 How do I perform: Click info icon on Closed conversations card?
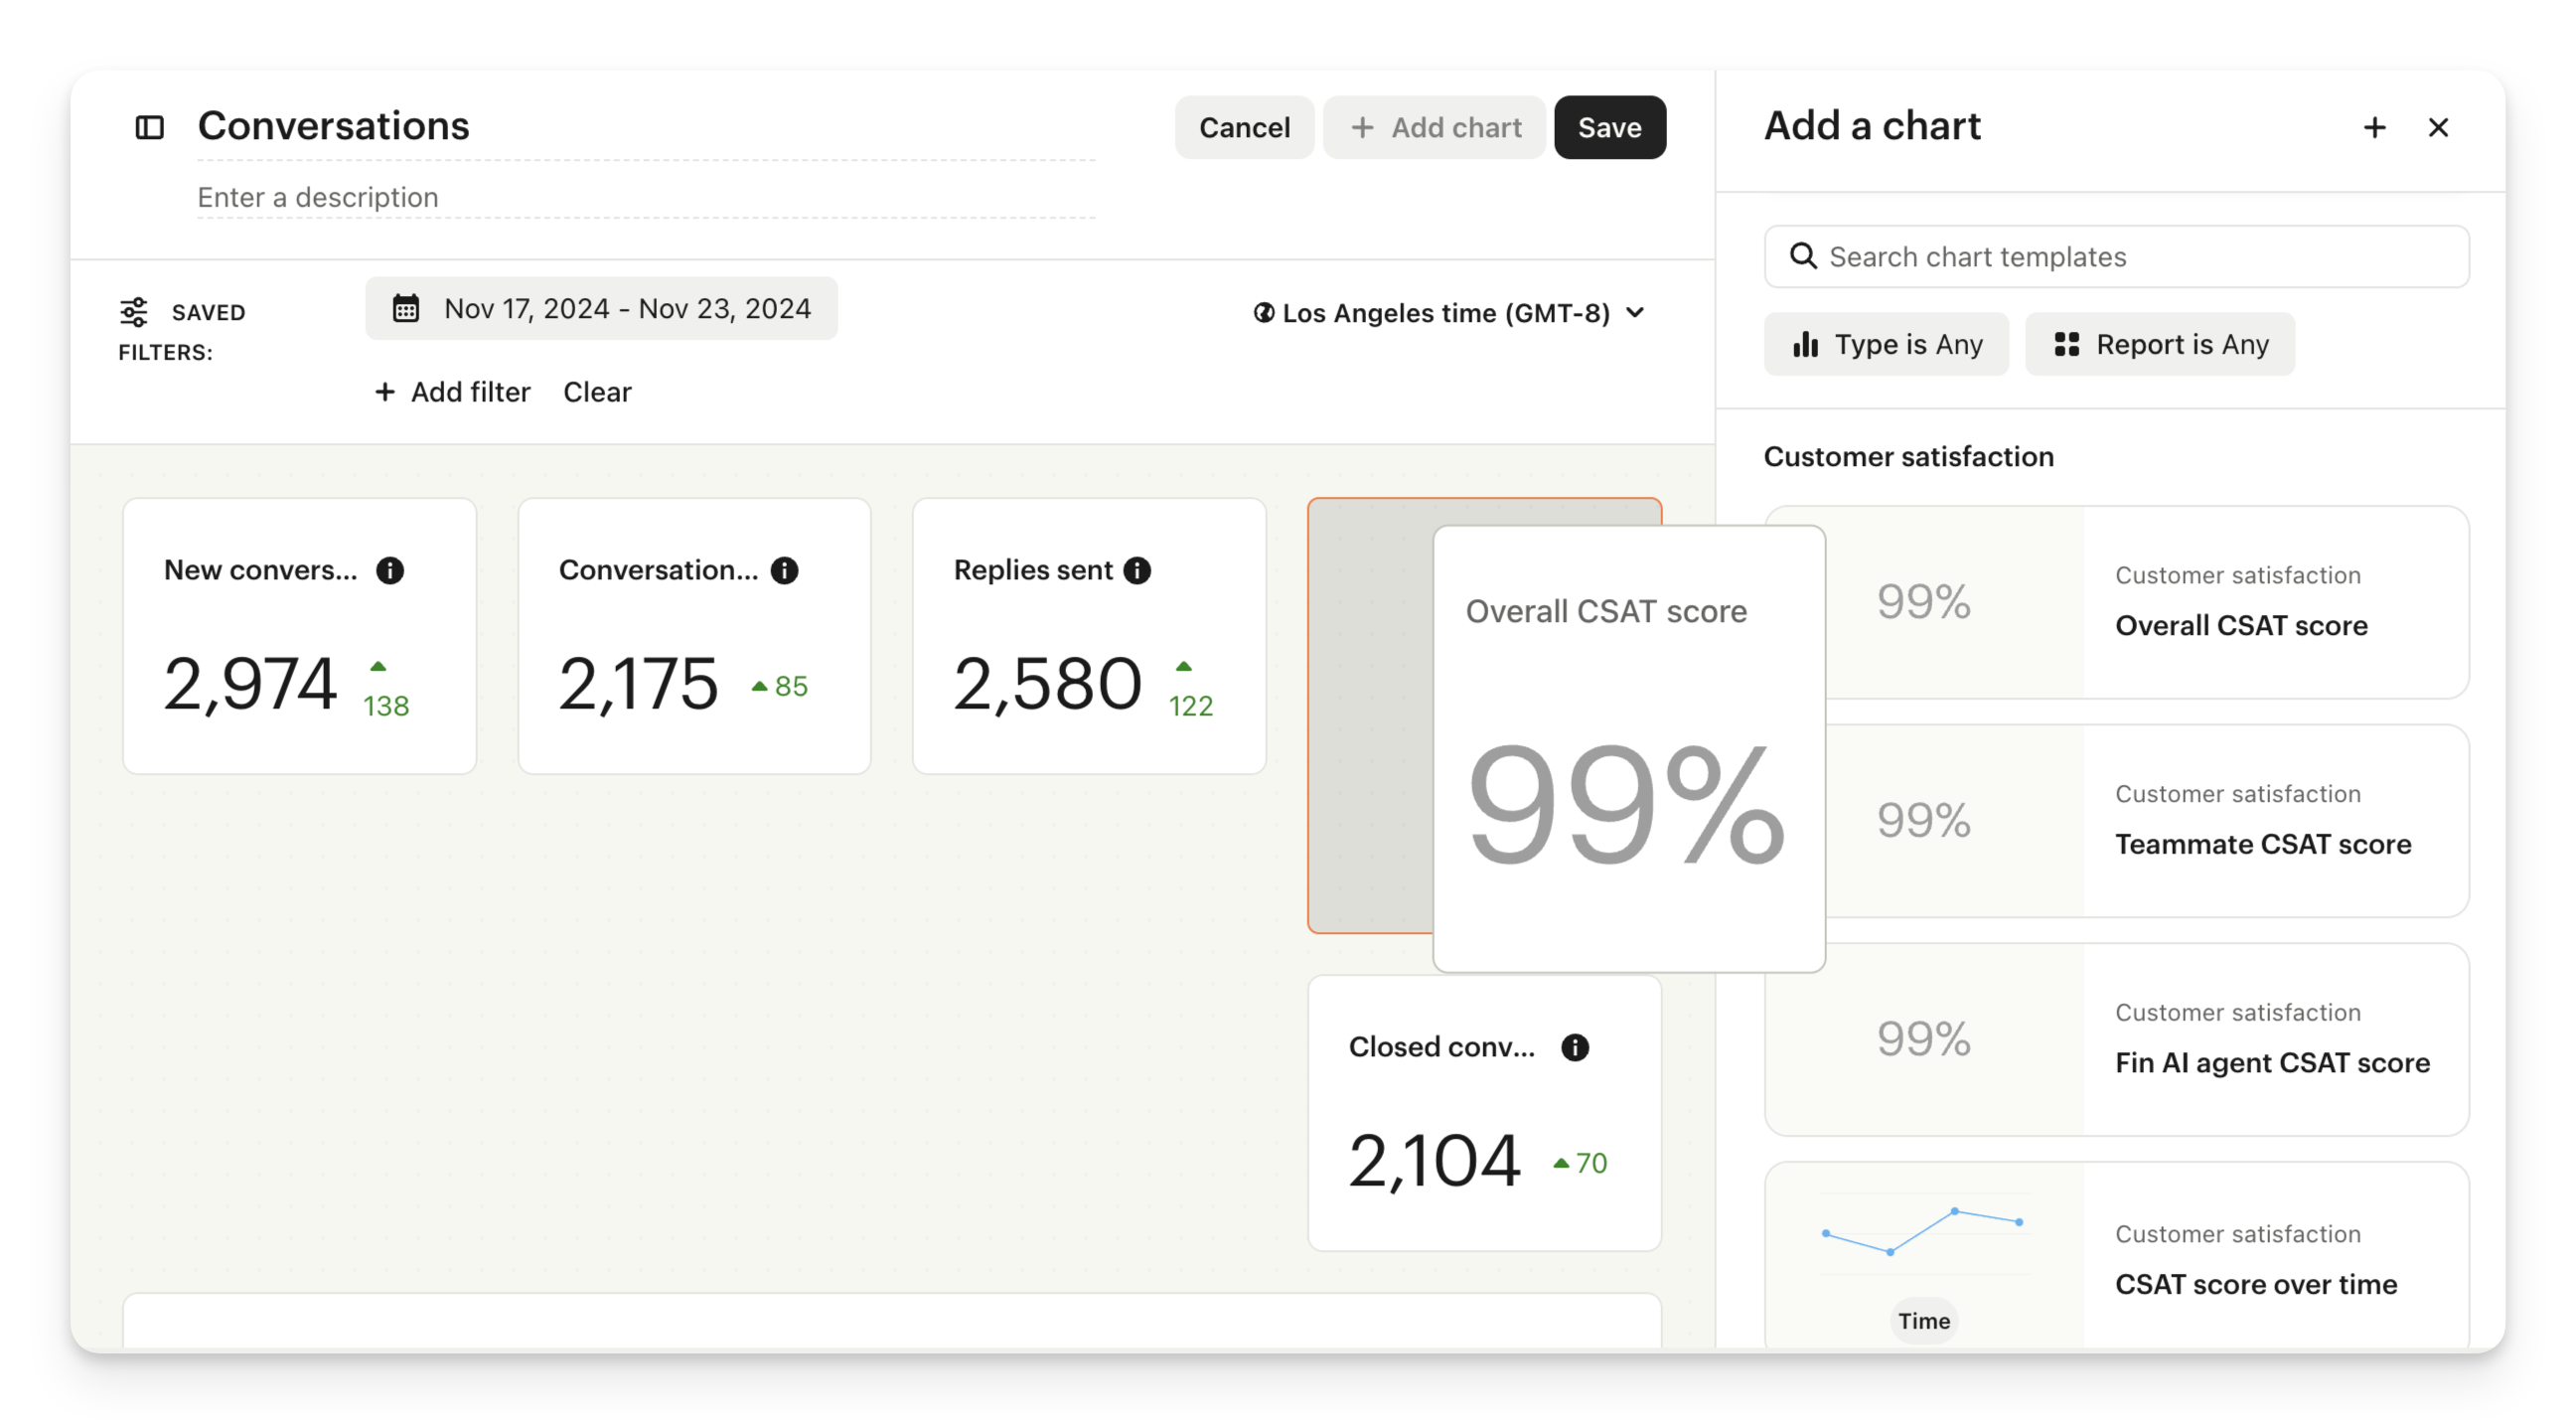pyautogui.click(x=1575, y=1047)
